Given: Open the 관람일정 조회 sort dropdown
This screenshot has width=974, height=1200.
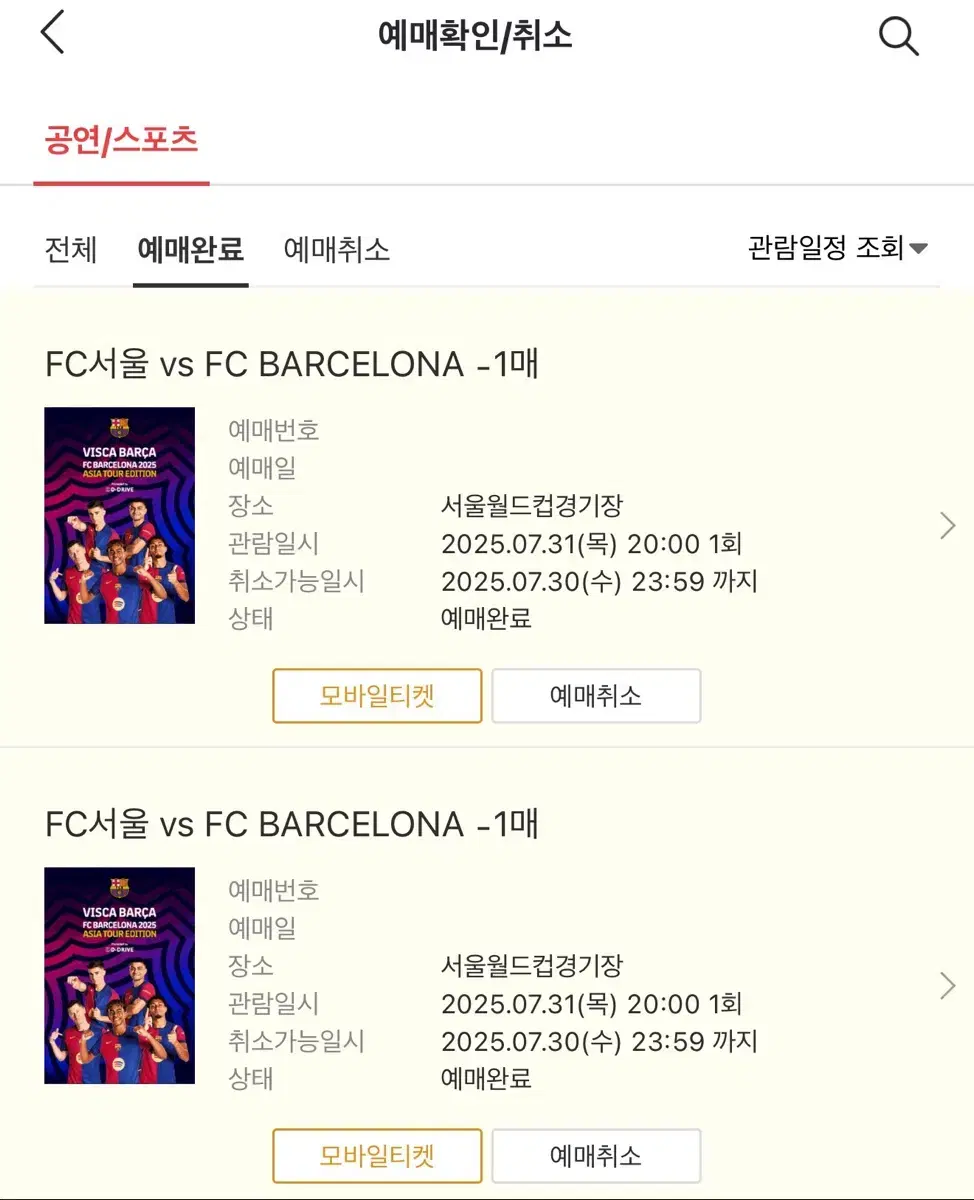Looking at the screenshot, I should click(x=837, y=247).
